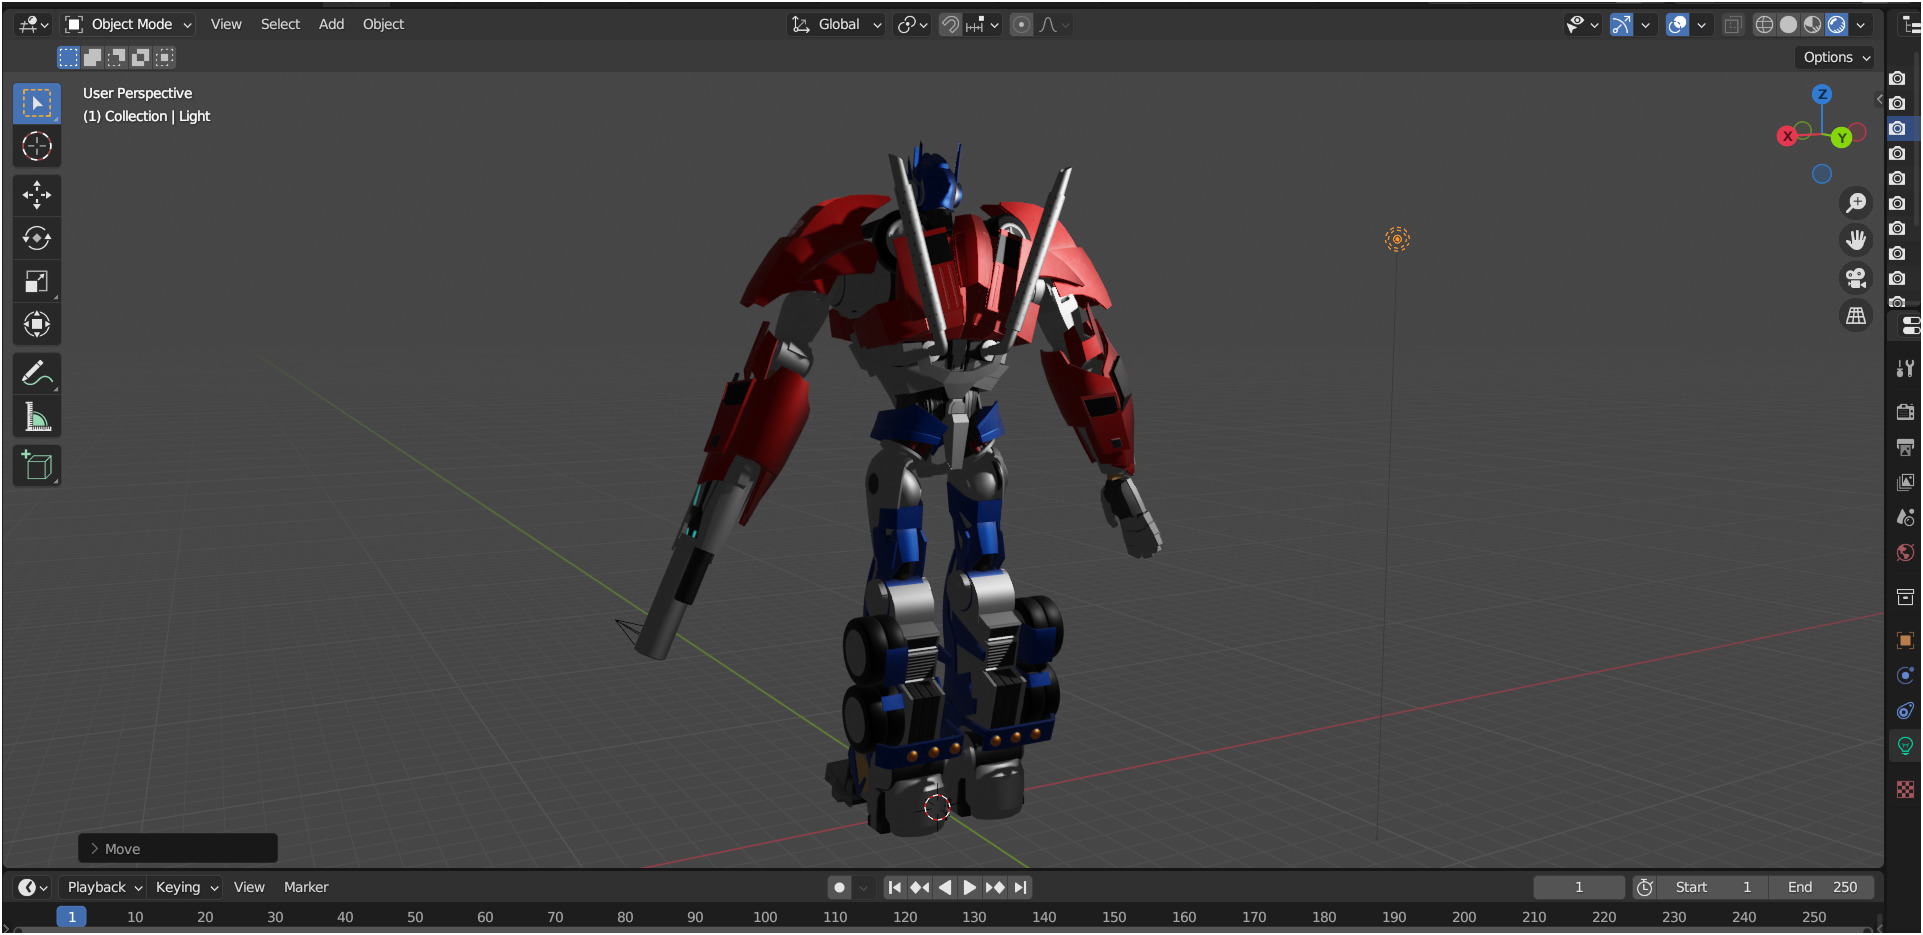1923x935 pixels.
Task: Open the Light data properties tab (green bulb)
Action: 1905,746
